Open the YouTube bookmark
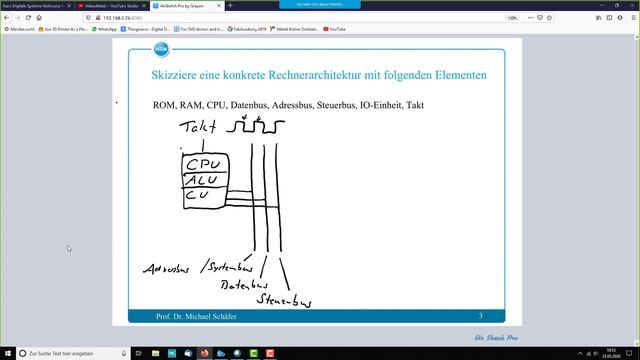This screenshot has height=360, width=640. [x=334, y=29]
